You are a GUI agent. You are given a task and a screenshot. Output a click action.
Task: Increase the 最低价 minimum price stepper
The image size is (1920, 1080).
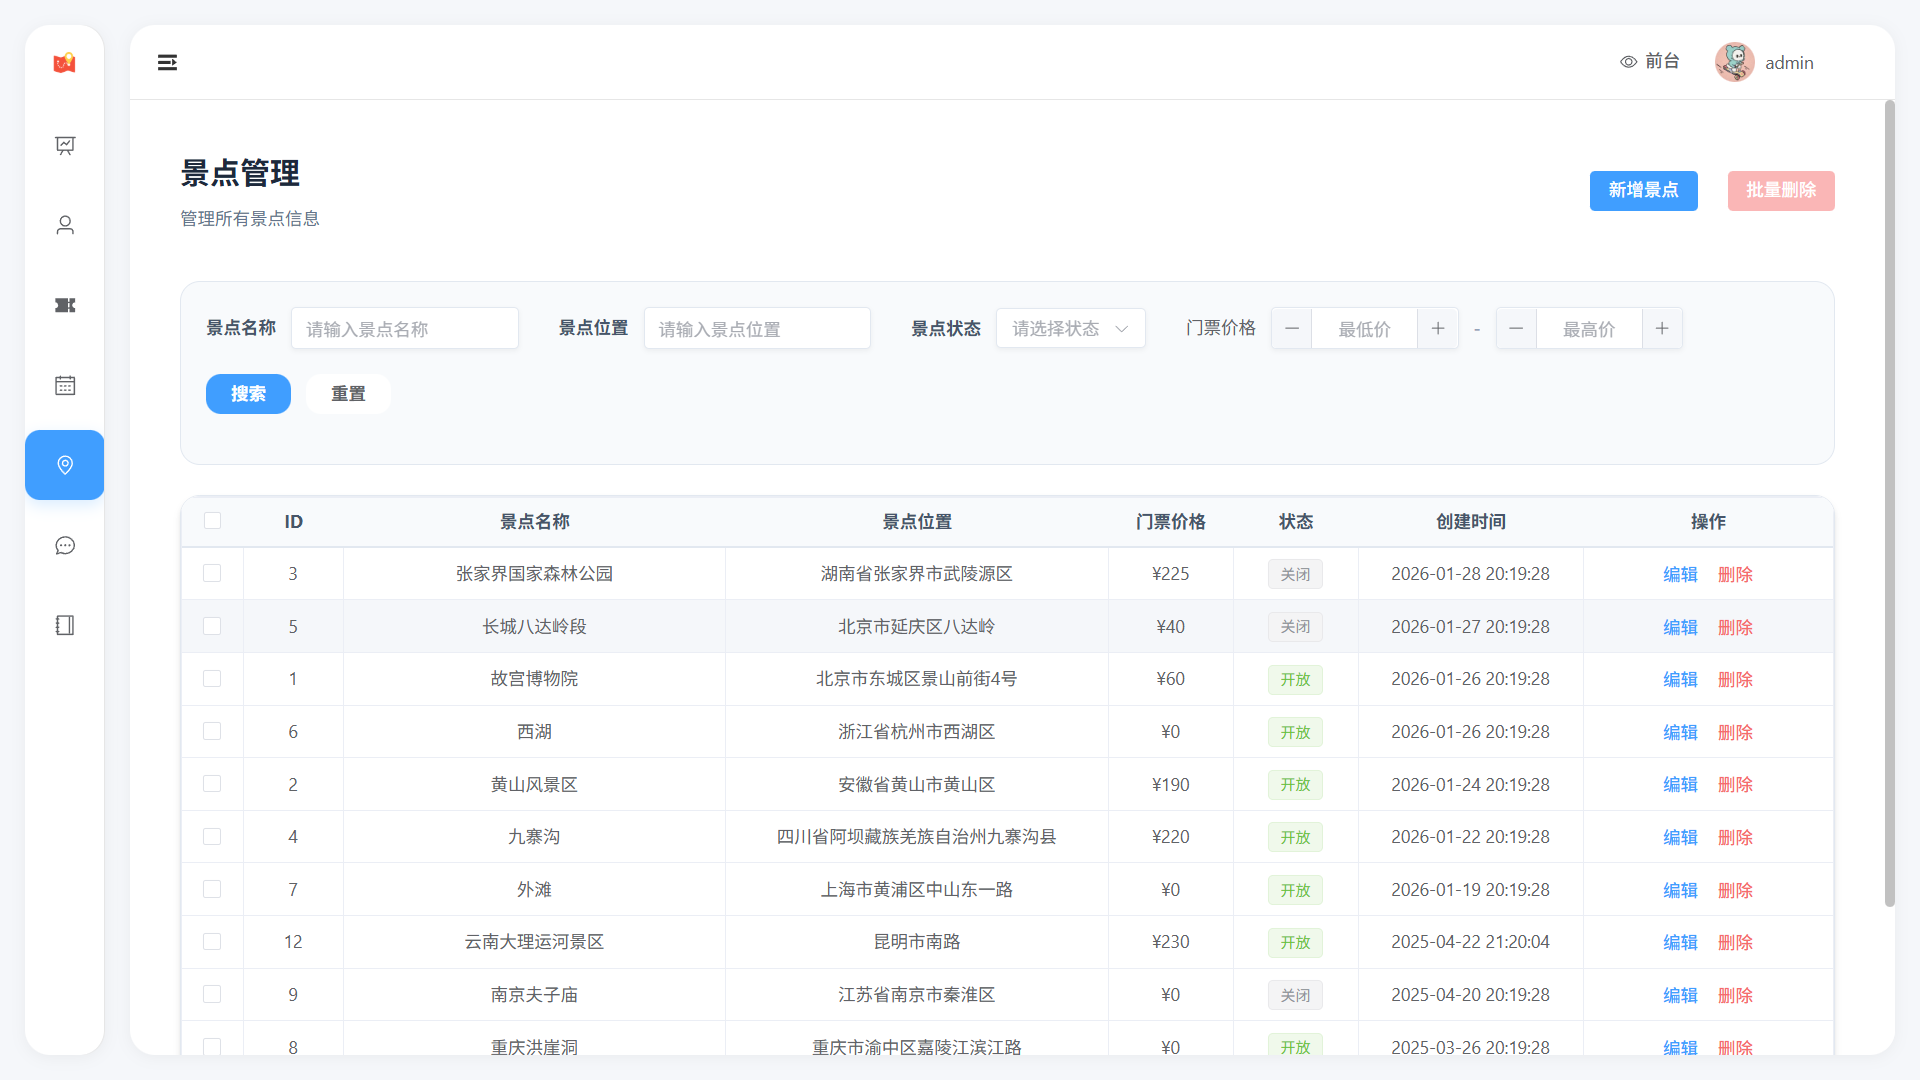(x=1437, y=329)
